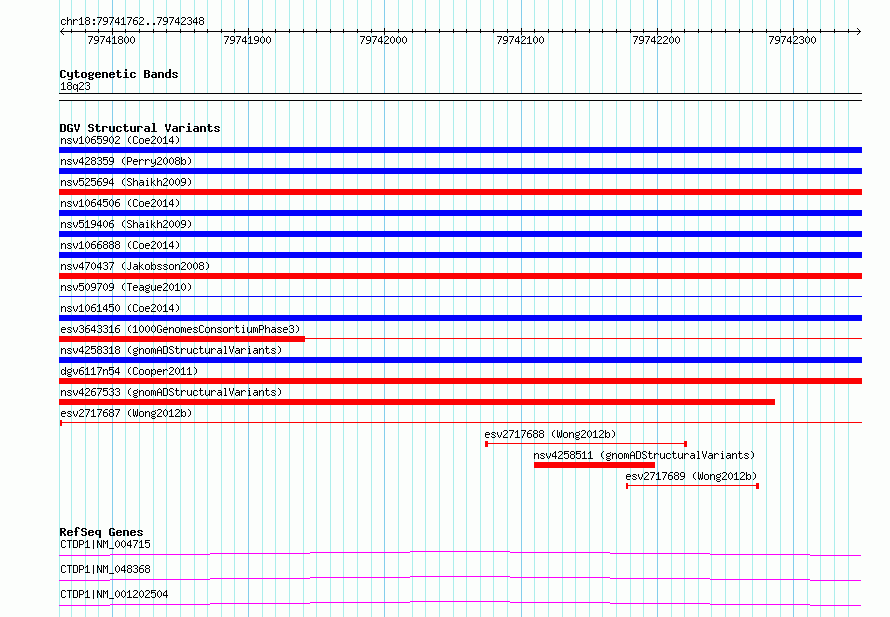Select the red bar under nsv4258511
The image size is (890, 617).
coord(594,465)
